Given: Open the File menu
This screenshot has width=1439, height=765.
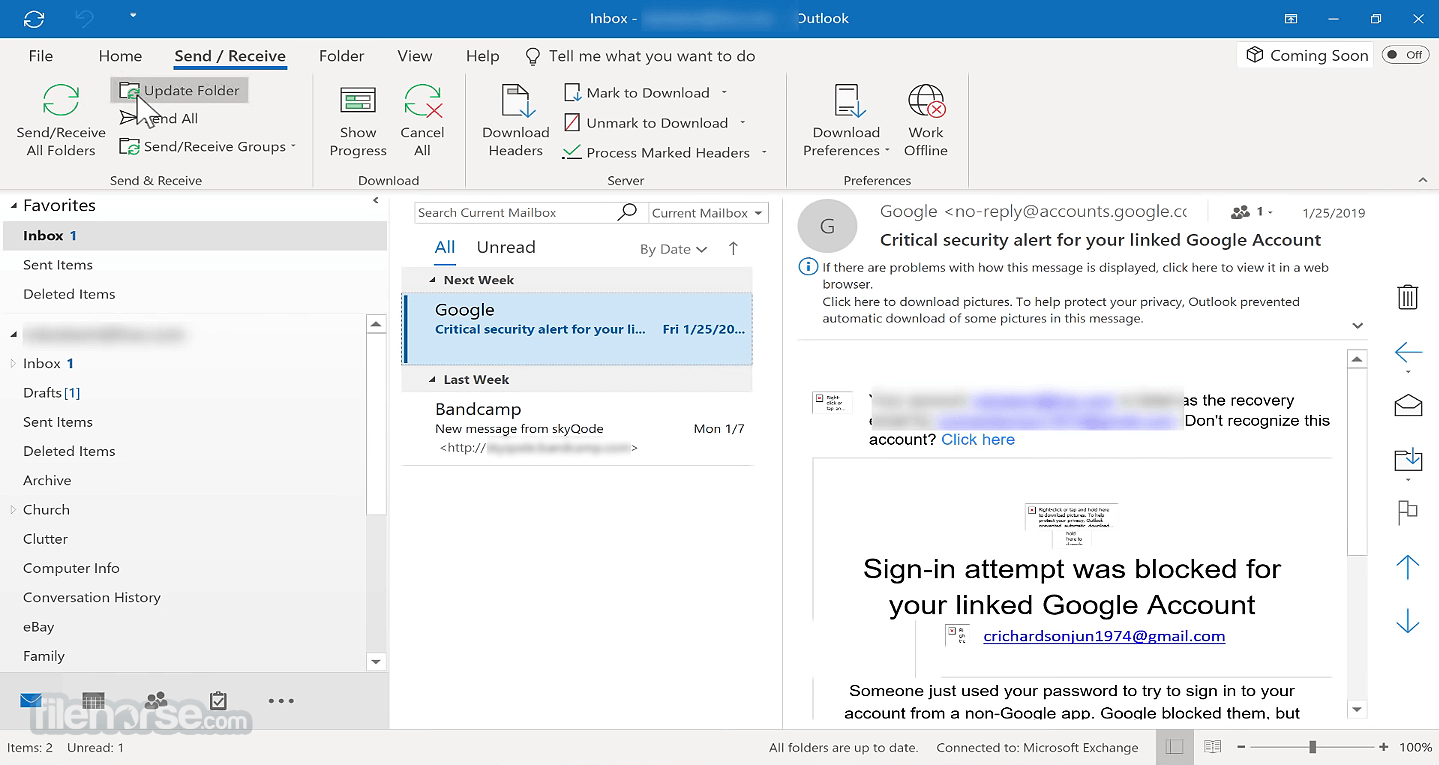Looking at the screenshot, I should (41, 56).
